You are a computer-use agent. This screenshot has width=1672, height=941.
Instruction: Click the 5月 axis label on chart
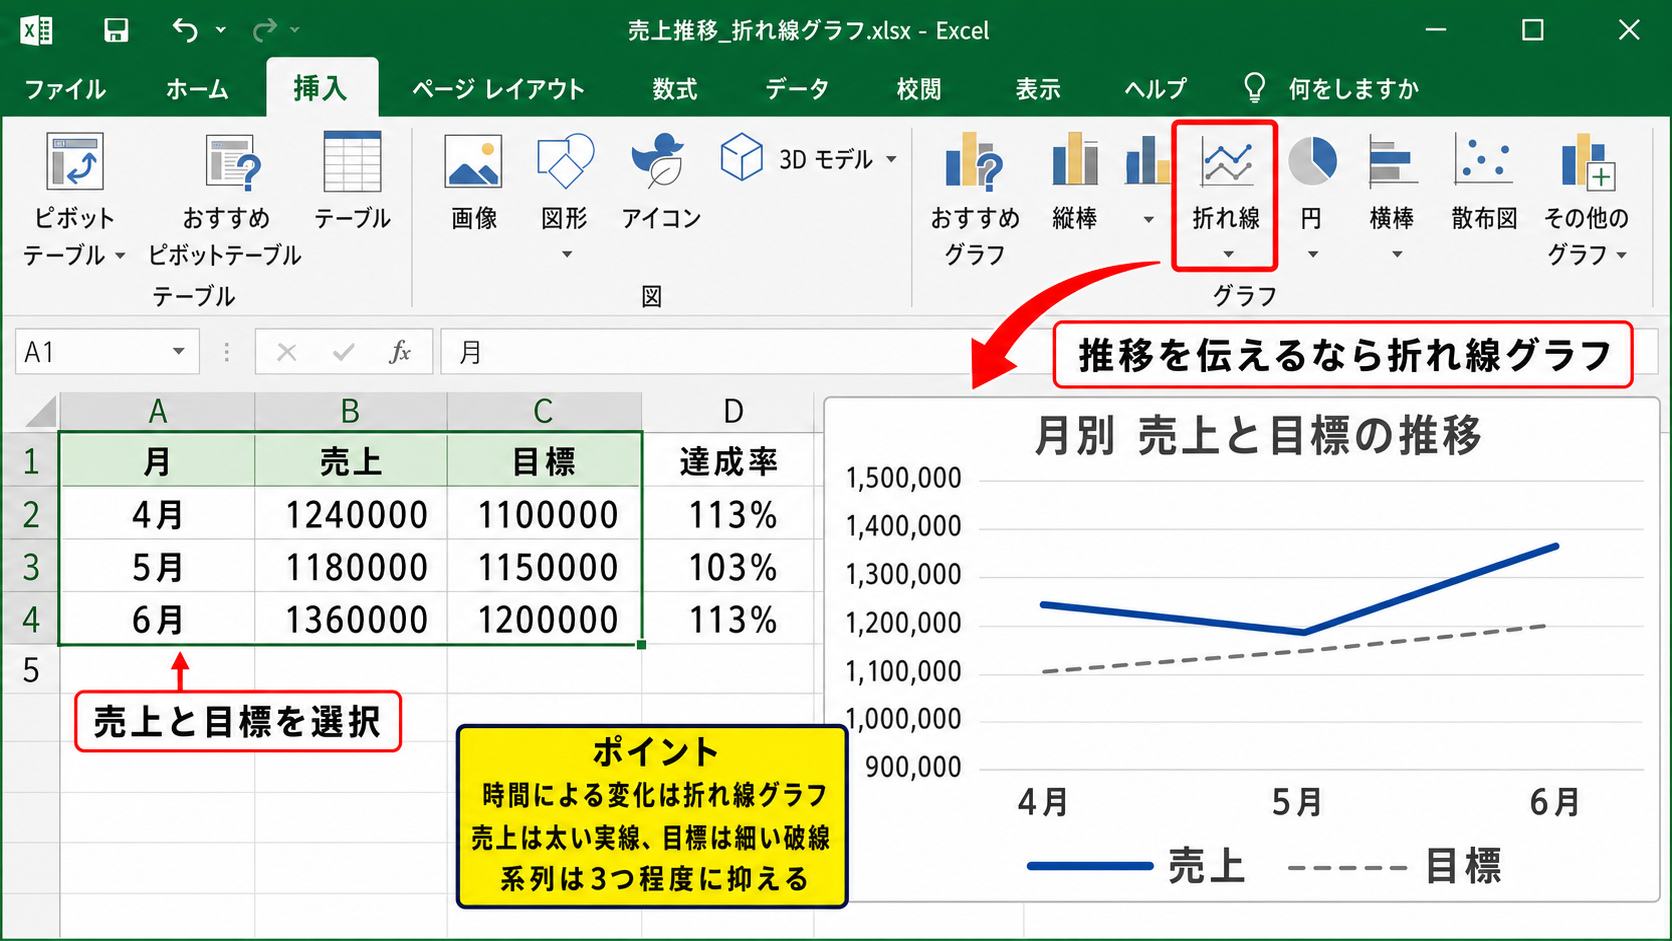pos(1298,802)
